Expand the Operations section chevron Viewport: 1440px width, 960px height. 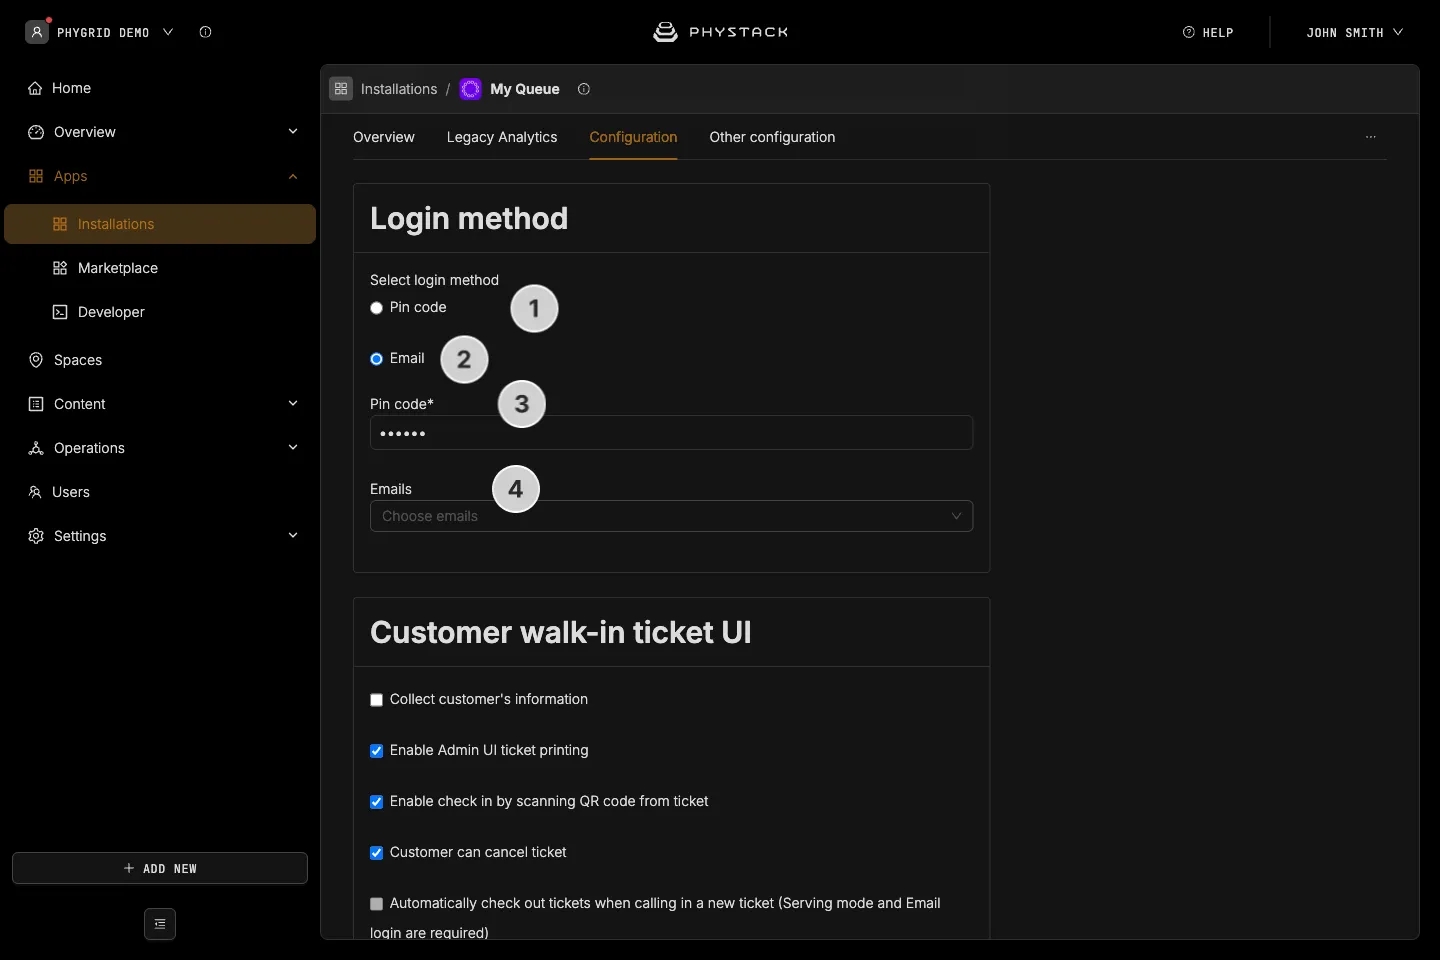pos(293,447)
